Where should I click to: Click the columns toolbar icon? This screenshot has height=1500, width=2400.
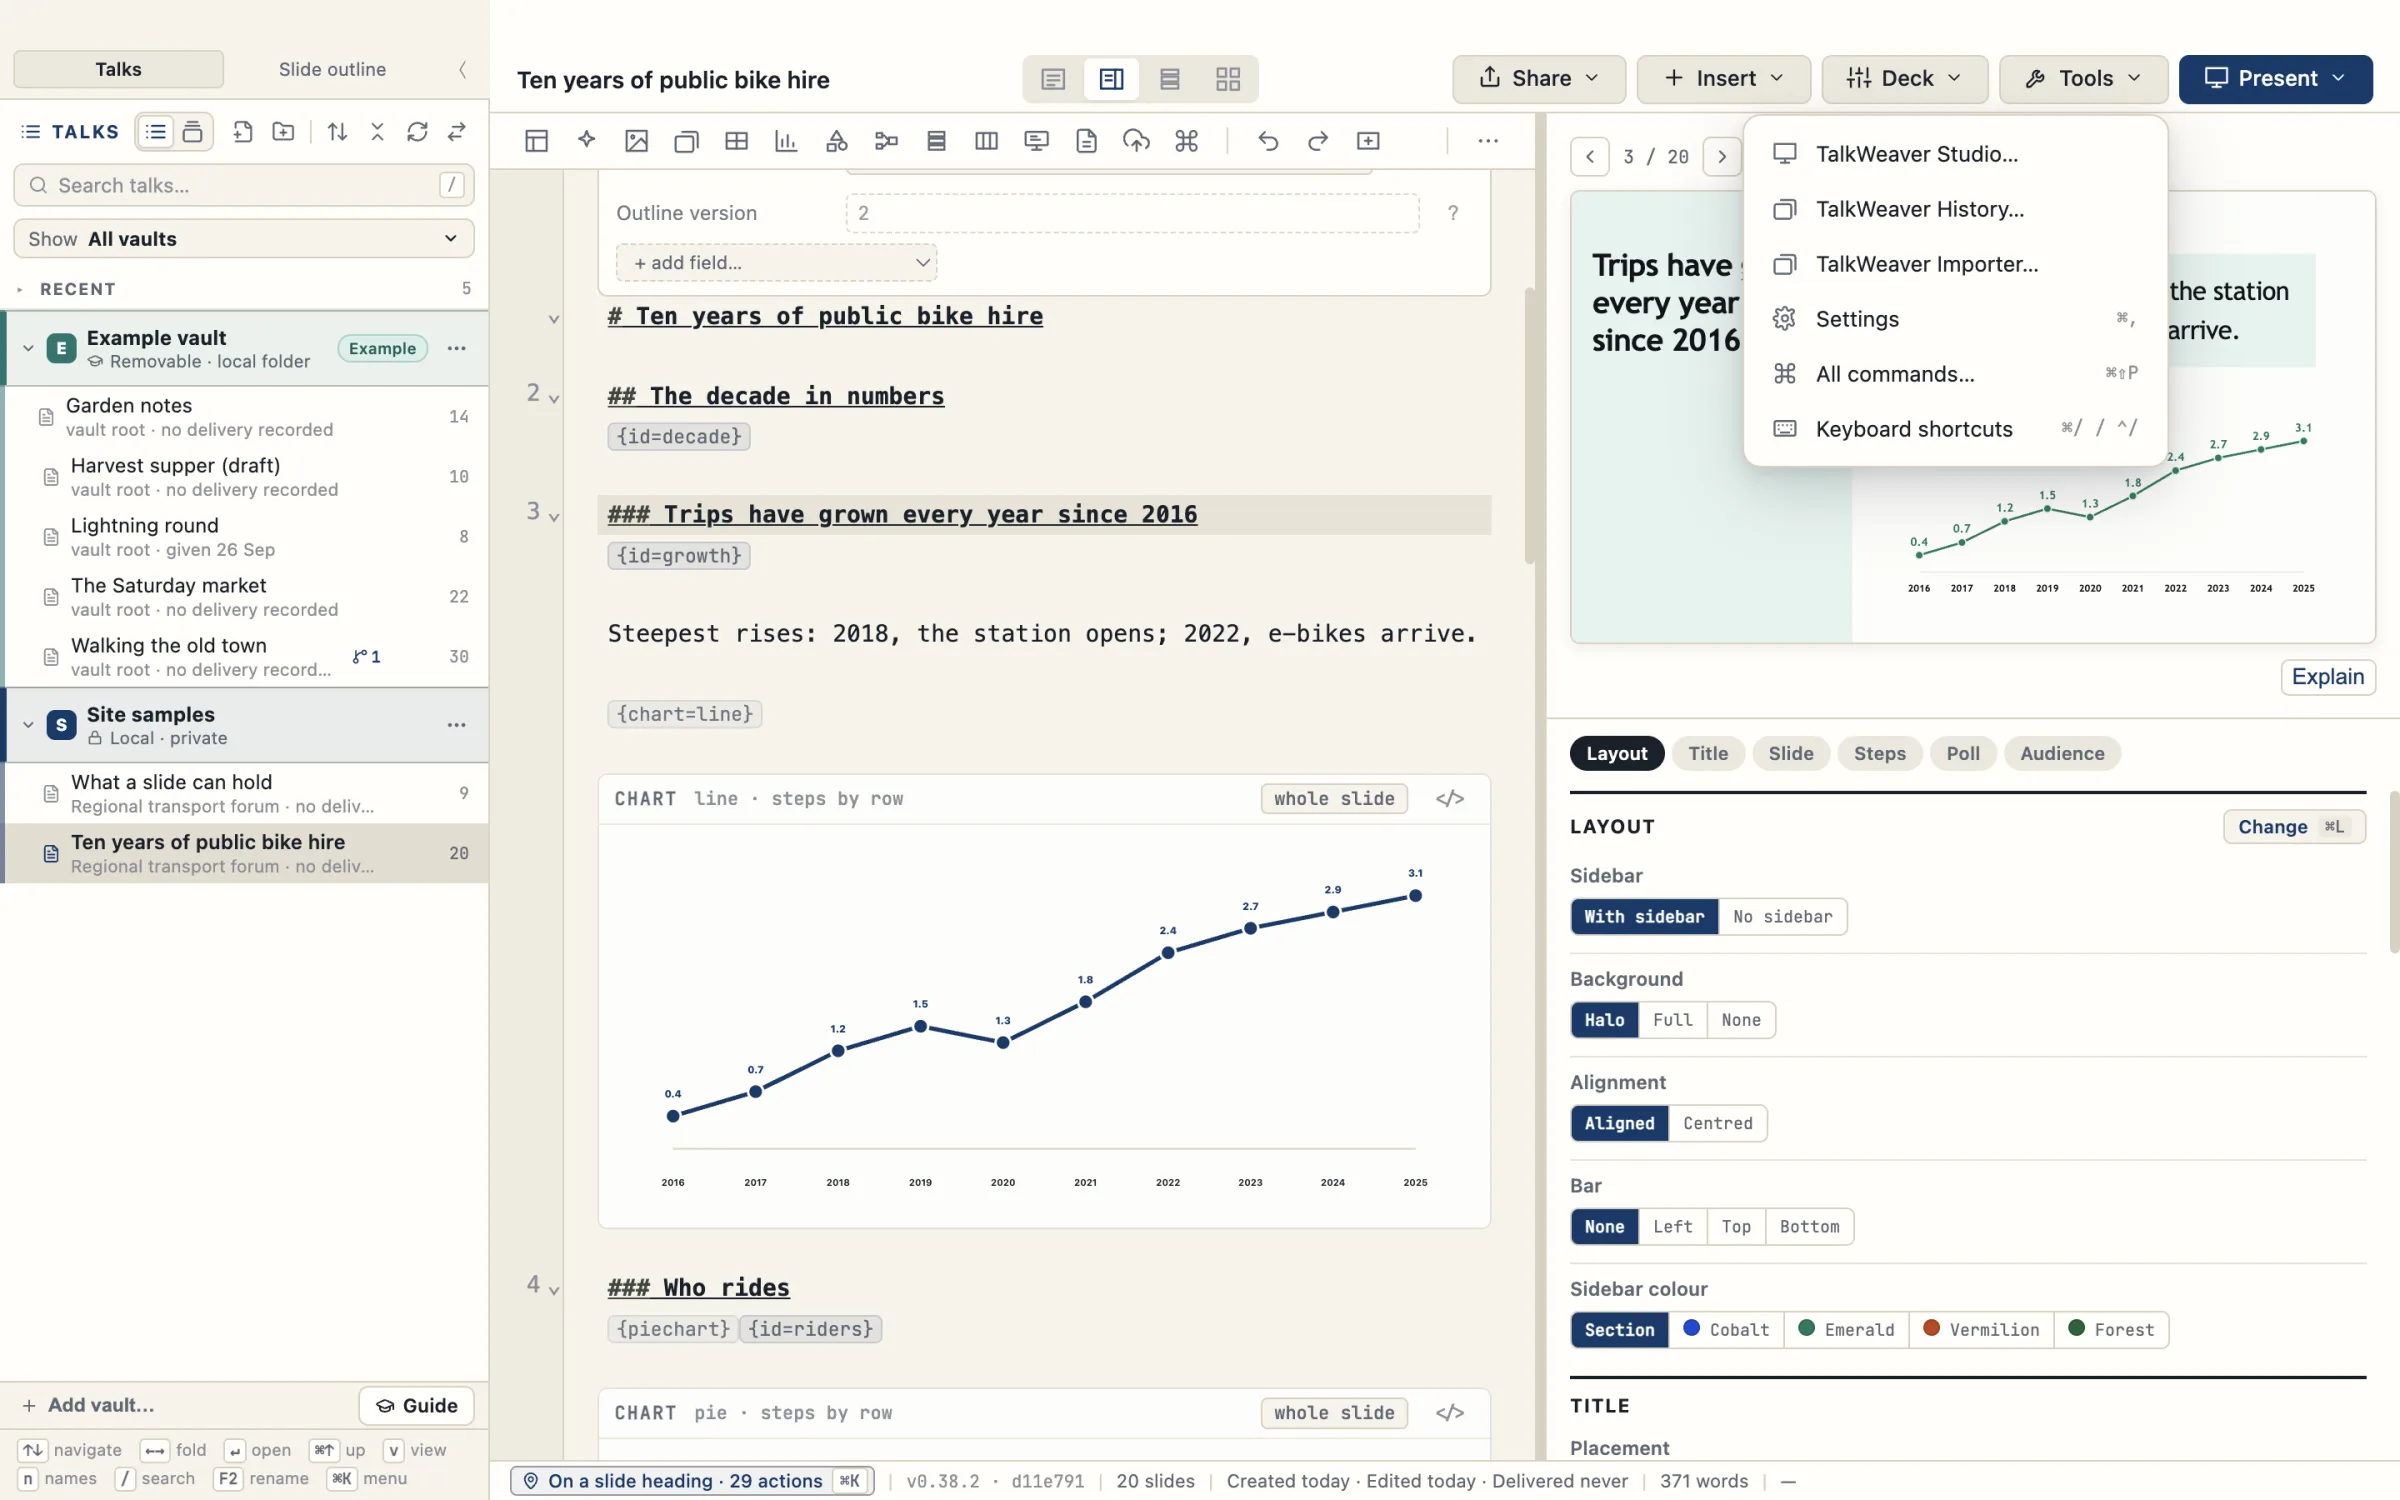(x=986, y=141)
